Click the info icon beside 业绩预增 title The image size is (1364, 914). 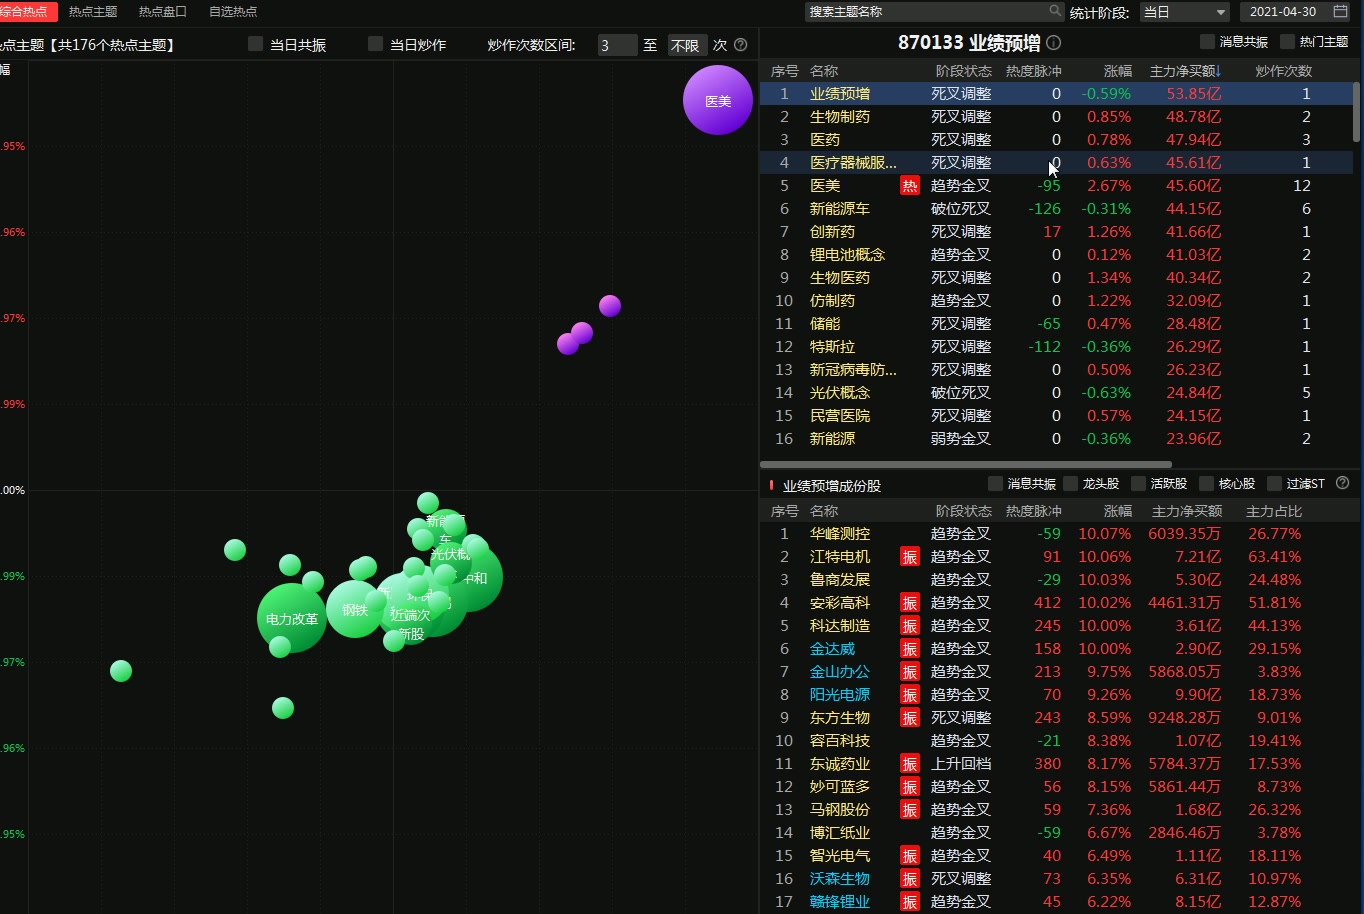pos(1053,43)
